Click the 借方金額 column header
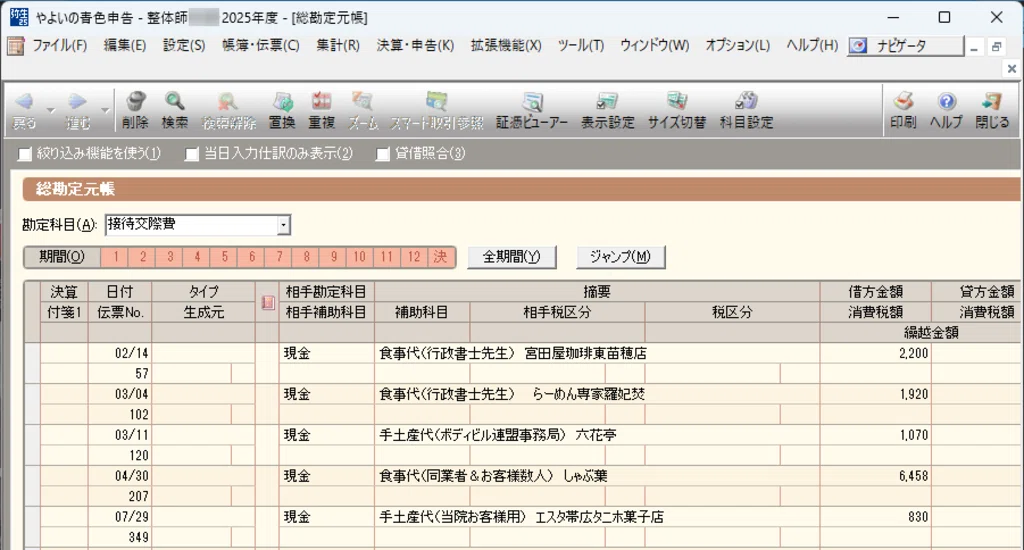The width and height of the screenshot is (1024, 550). coord(876,291)
